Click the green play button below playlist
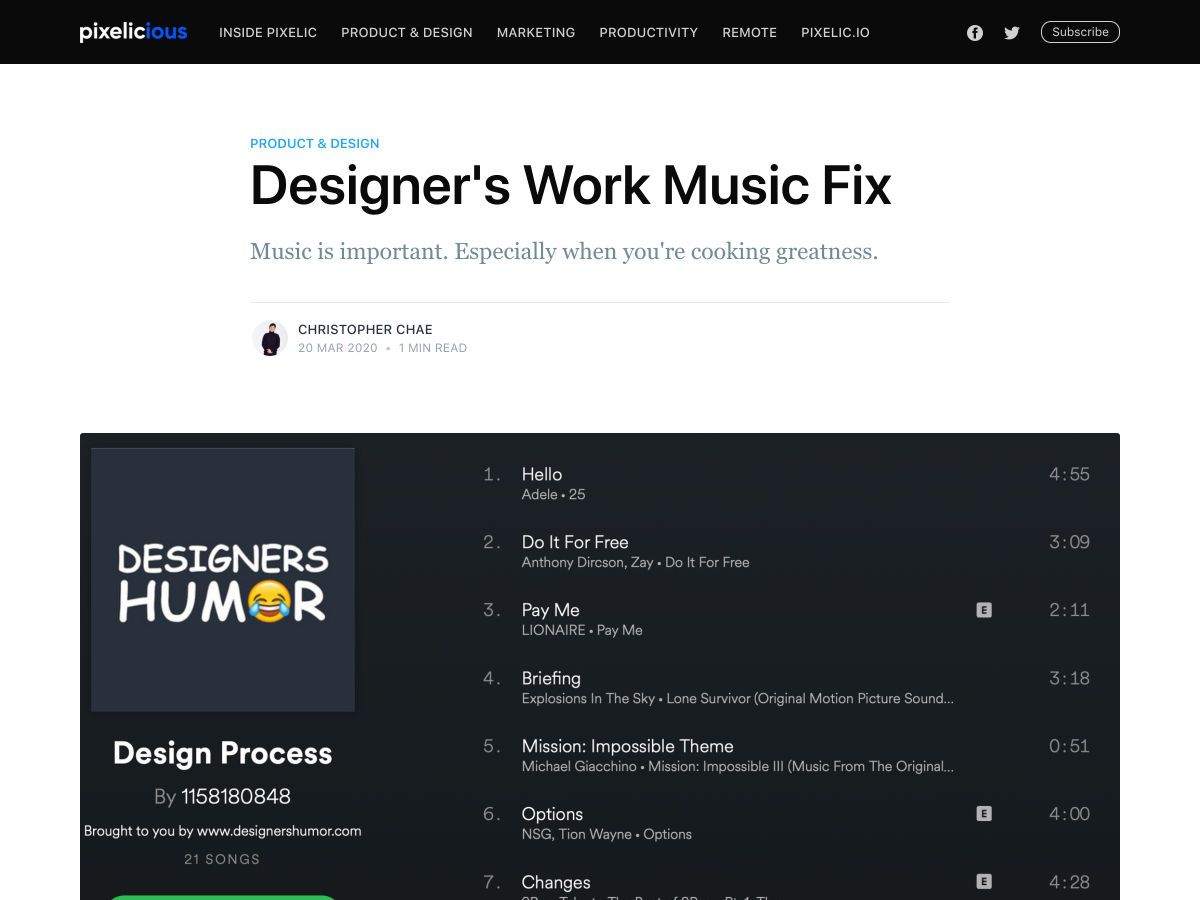Screen dimensions: 1200x900 pos(223,894)
